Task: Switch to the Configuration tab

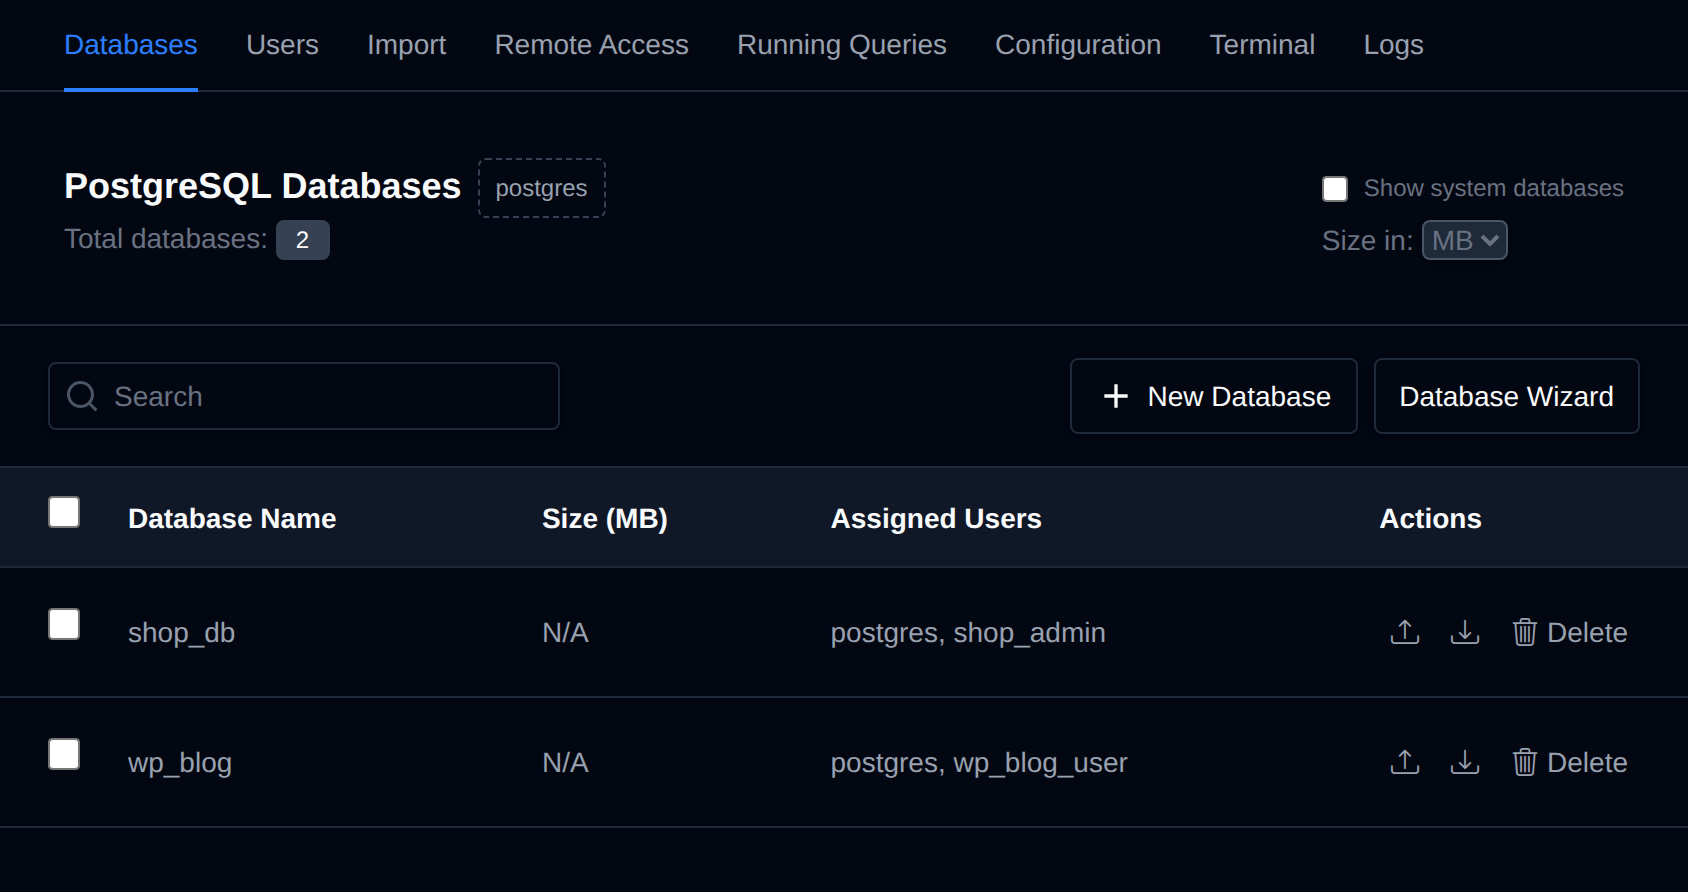Action: tap(1078, 45)
